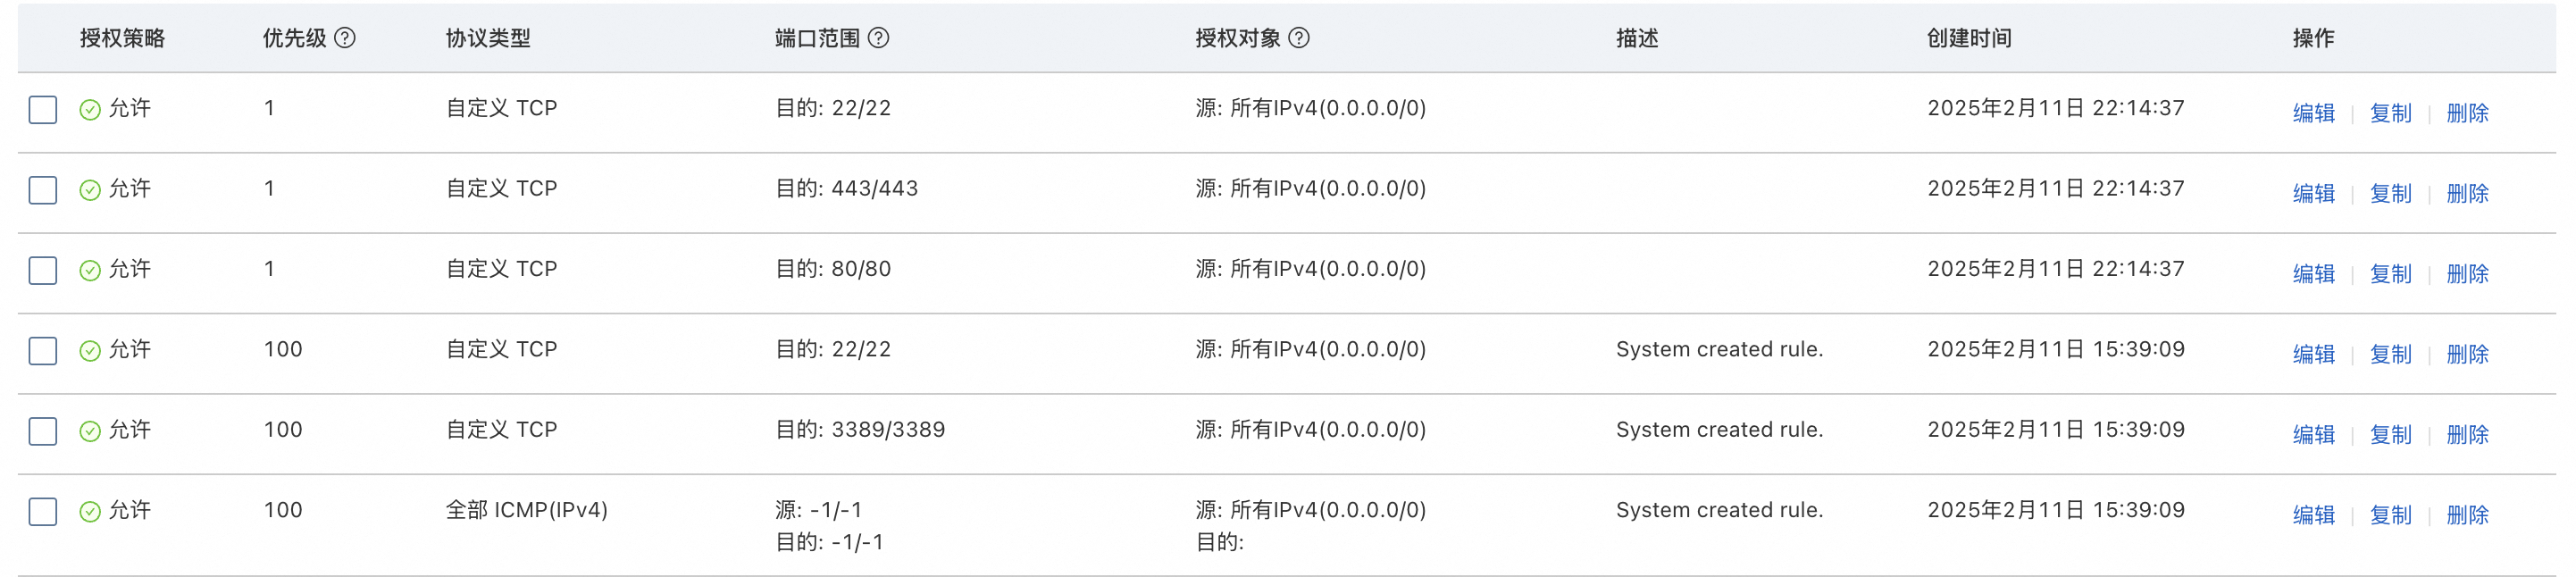Viewport: 2576px width, 577px height.
Task: Check the box for the 全部 ICMP(IPv4) rule
Action: point(43,511)
